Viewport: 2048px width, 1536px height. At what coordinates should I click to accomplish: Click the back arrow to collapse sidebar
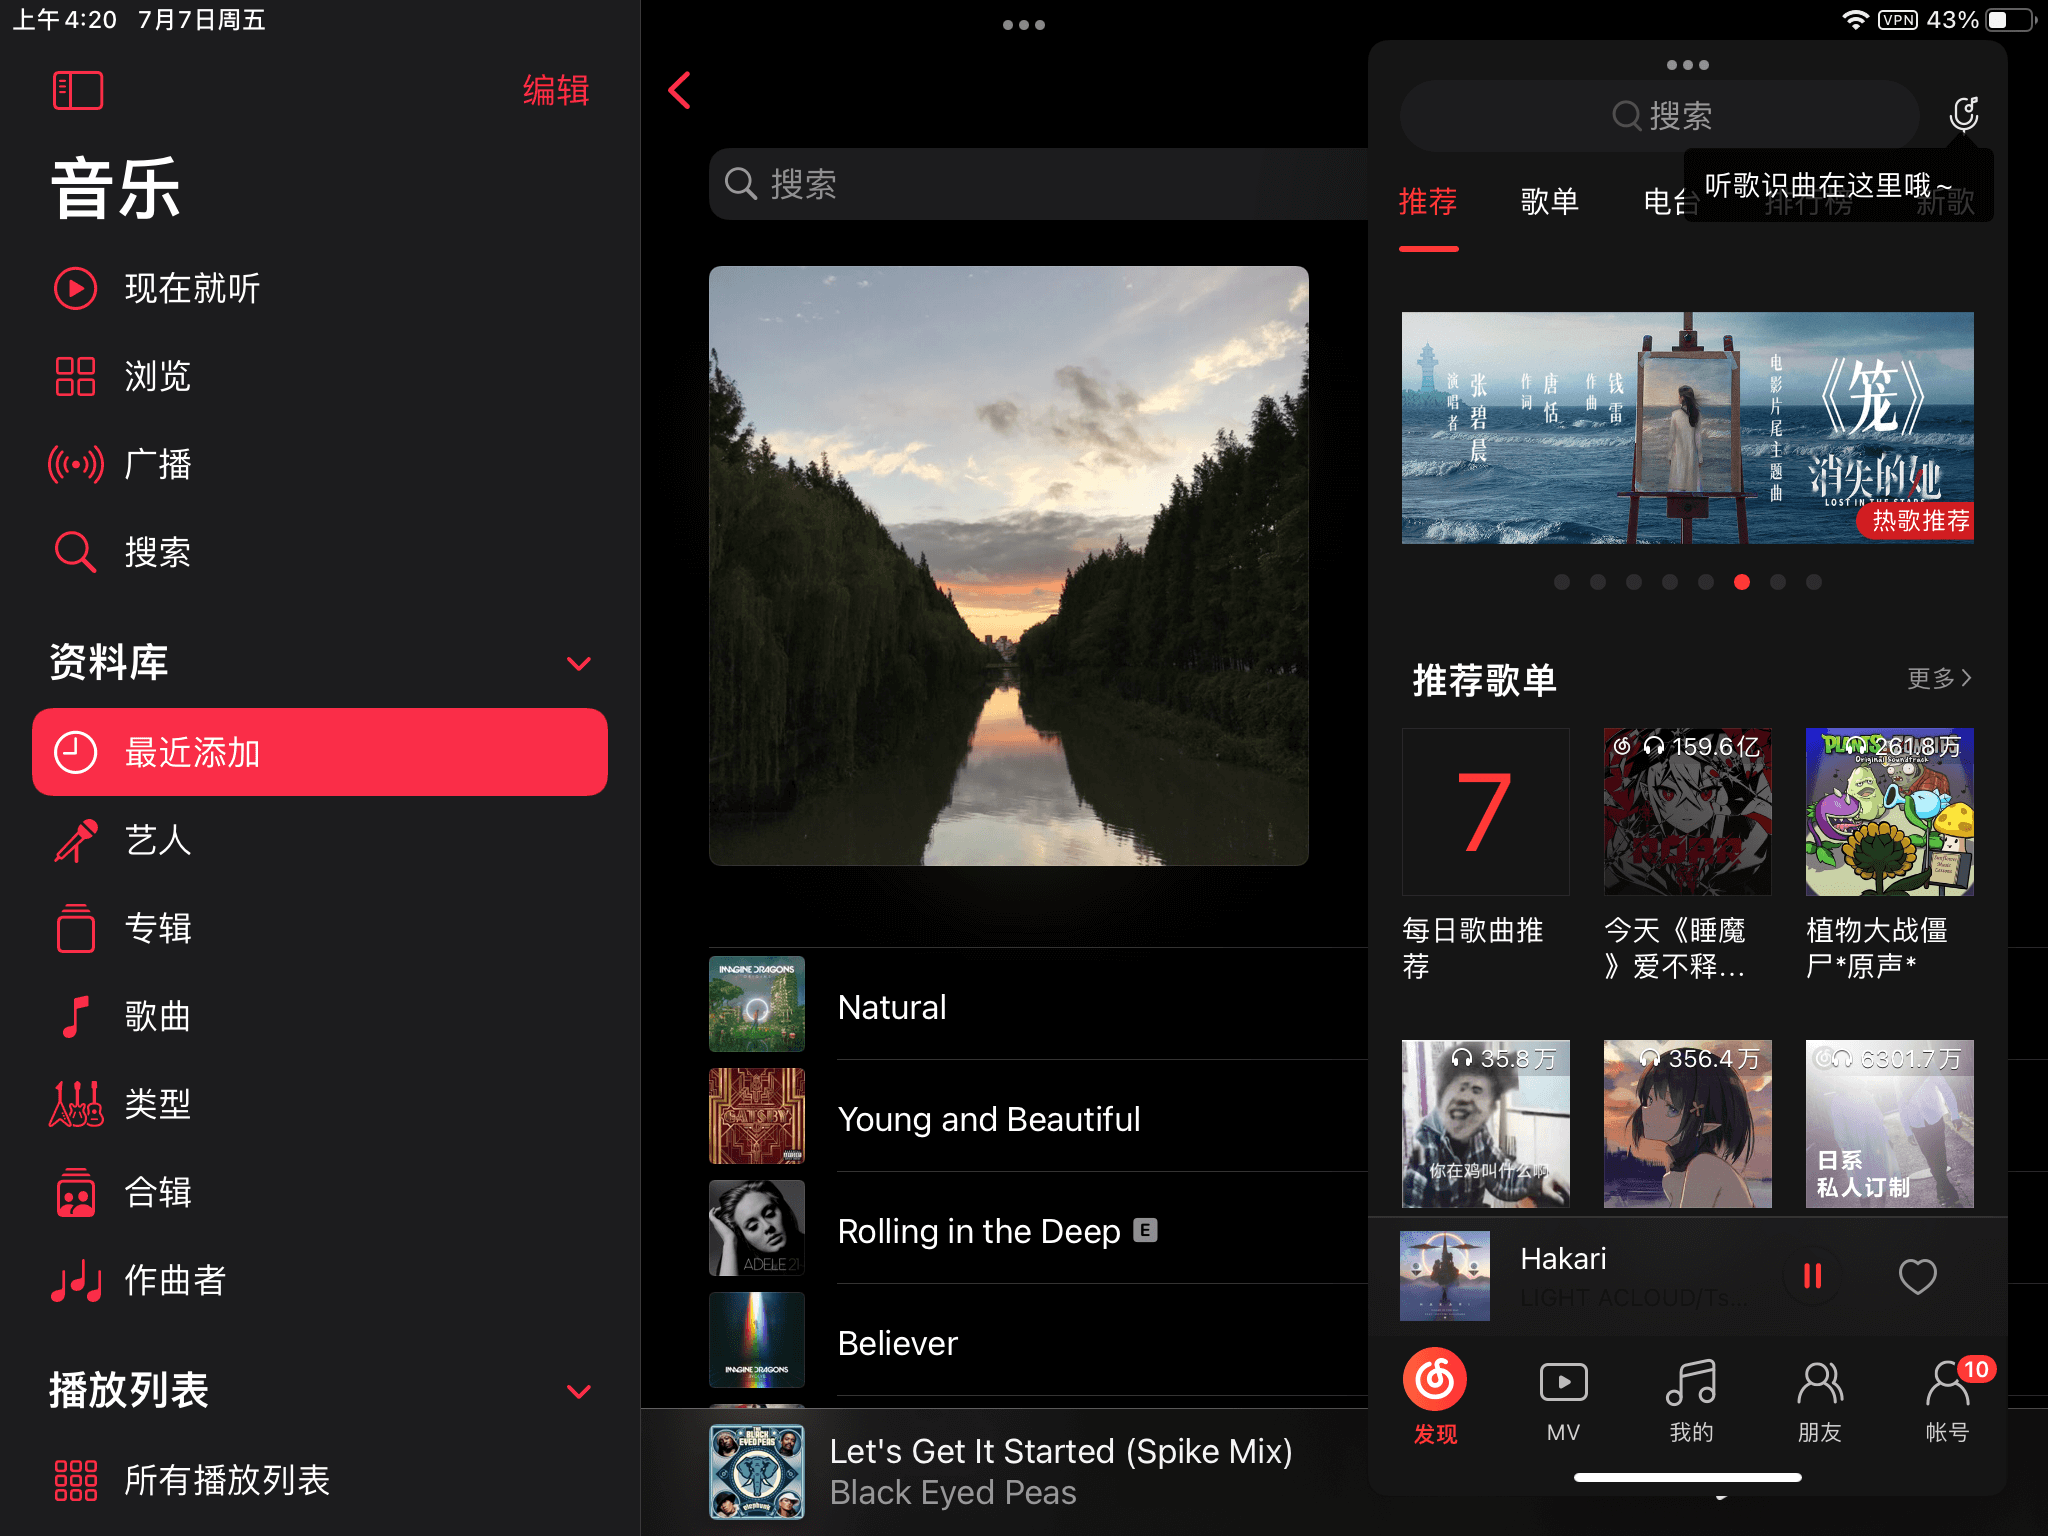[x=679, y=90]
